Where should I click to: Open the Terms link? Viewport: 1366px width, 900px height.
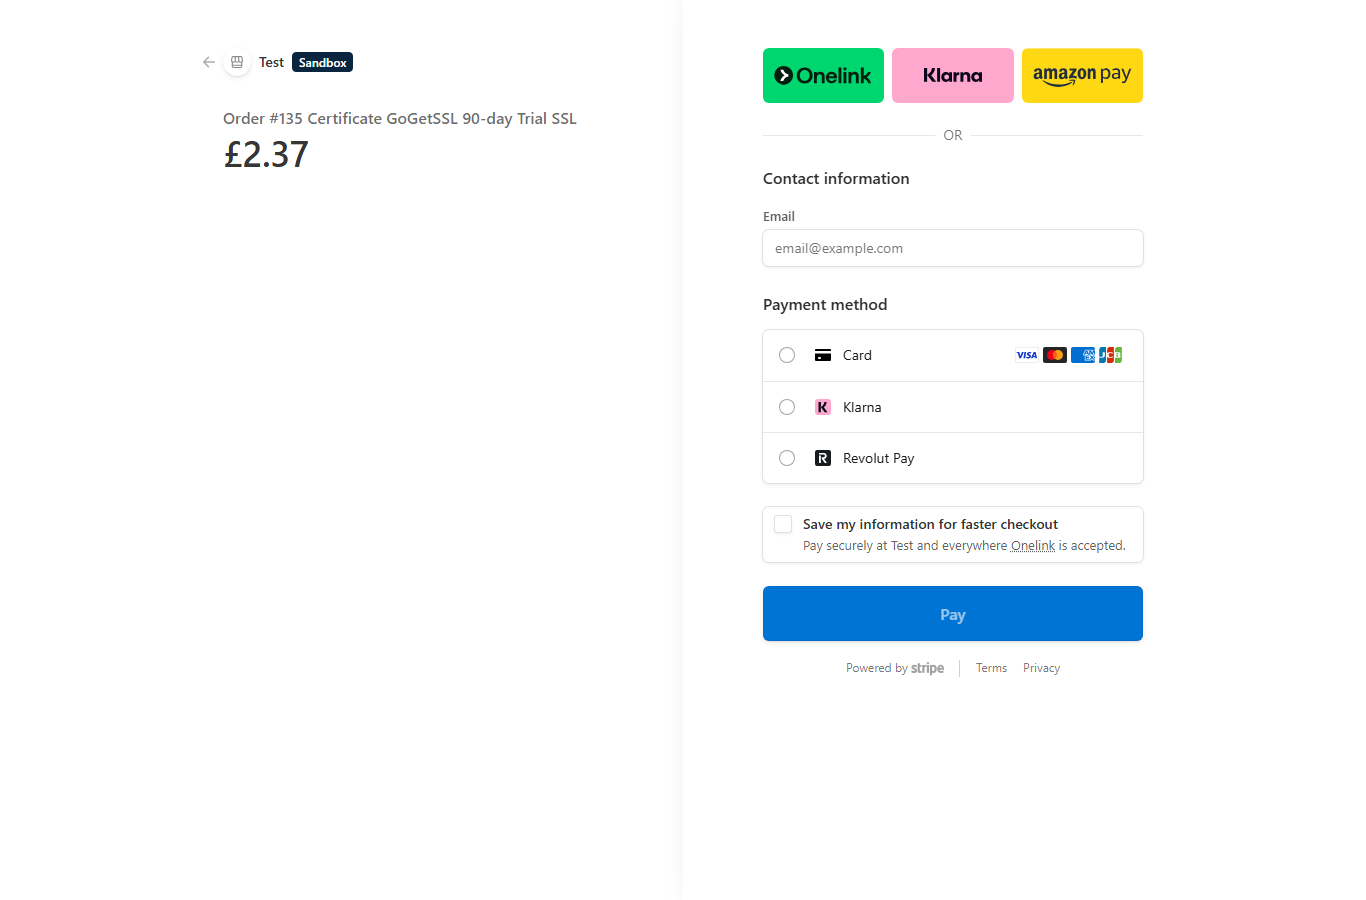[991, 668]
